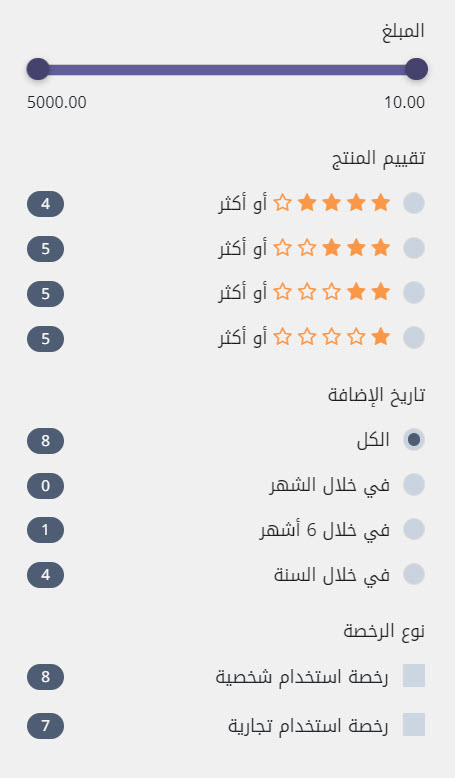Click the في خلال 6 أشهر label text
Viewport: 455px width, 778px height.
point(325,530)
